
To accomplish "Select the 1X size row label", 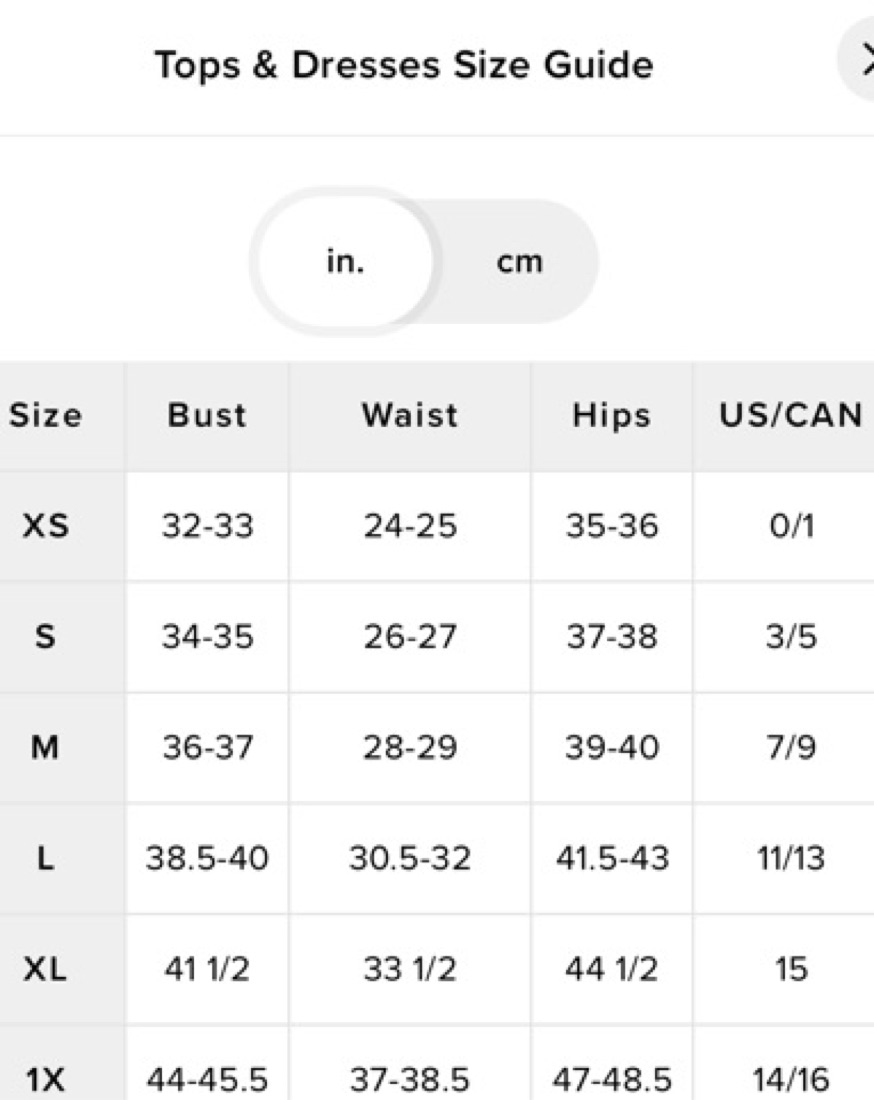I will pyautogui.click(x=46, y=1079).
